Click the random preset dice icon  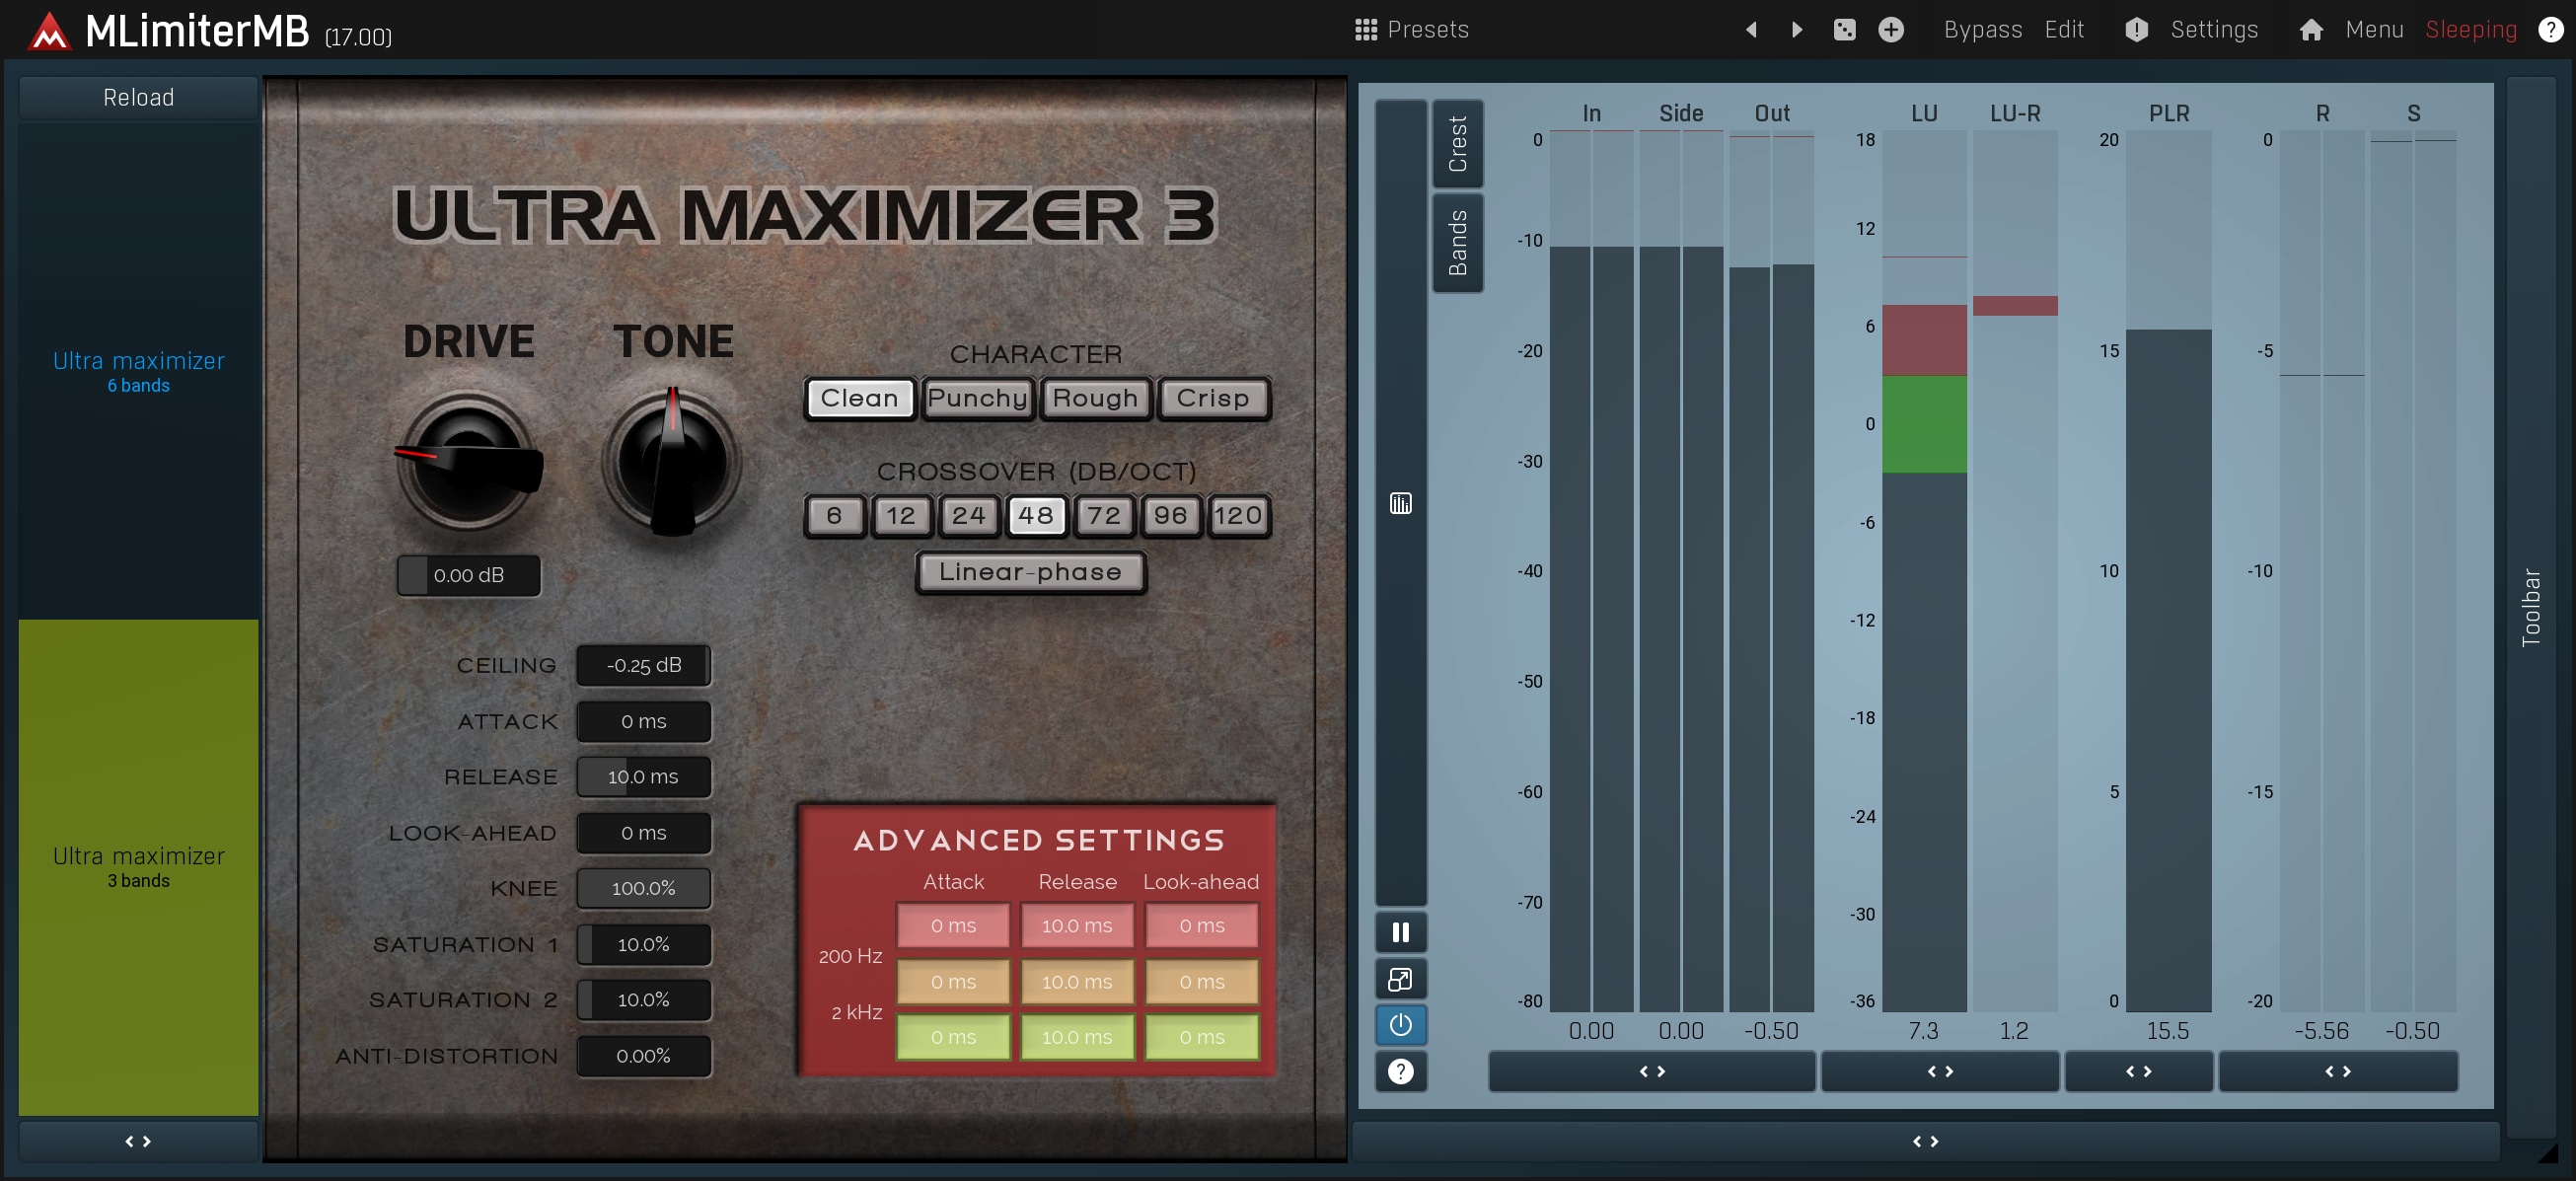(1844, 30)
